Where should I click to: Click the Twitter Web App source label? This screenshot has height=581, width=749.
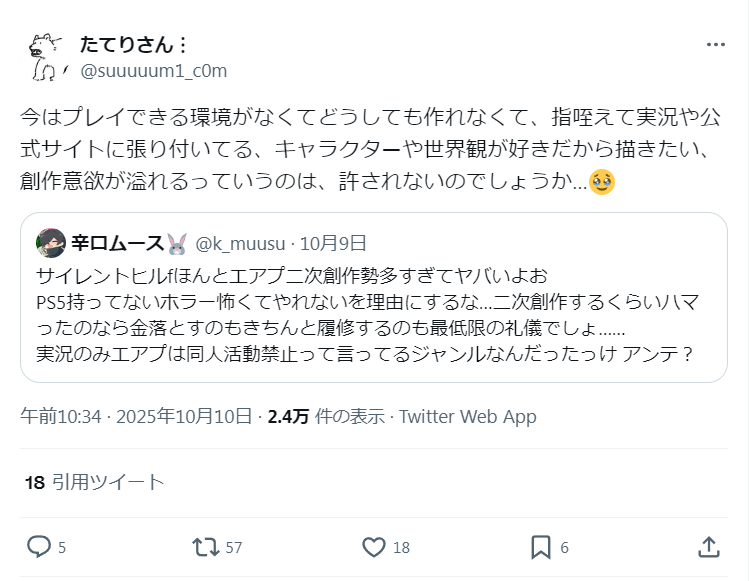pyautogui.click(x=468, y=416)
